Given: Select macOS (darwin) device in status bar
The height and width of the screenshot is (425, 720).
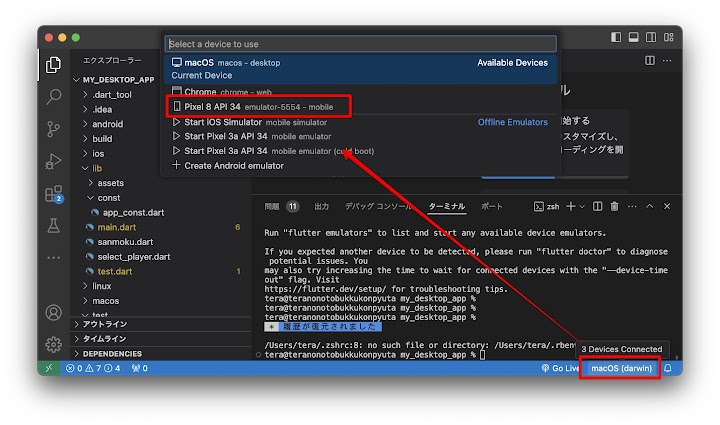Looking at the screenshot, I should click(621, 368).
